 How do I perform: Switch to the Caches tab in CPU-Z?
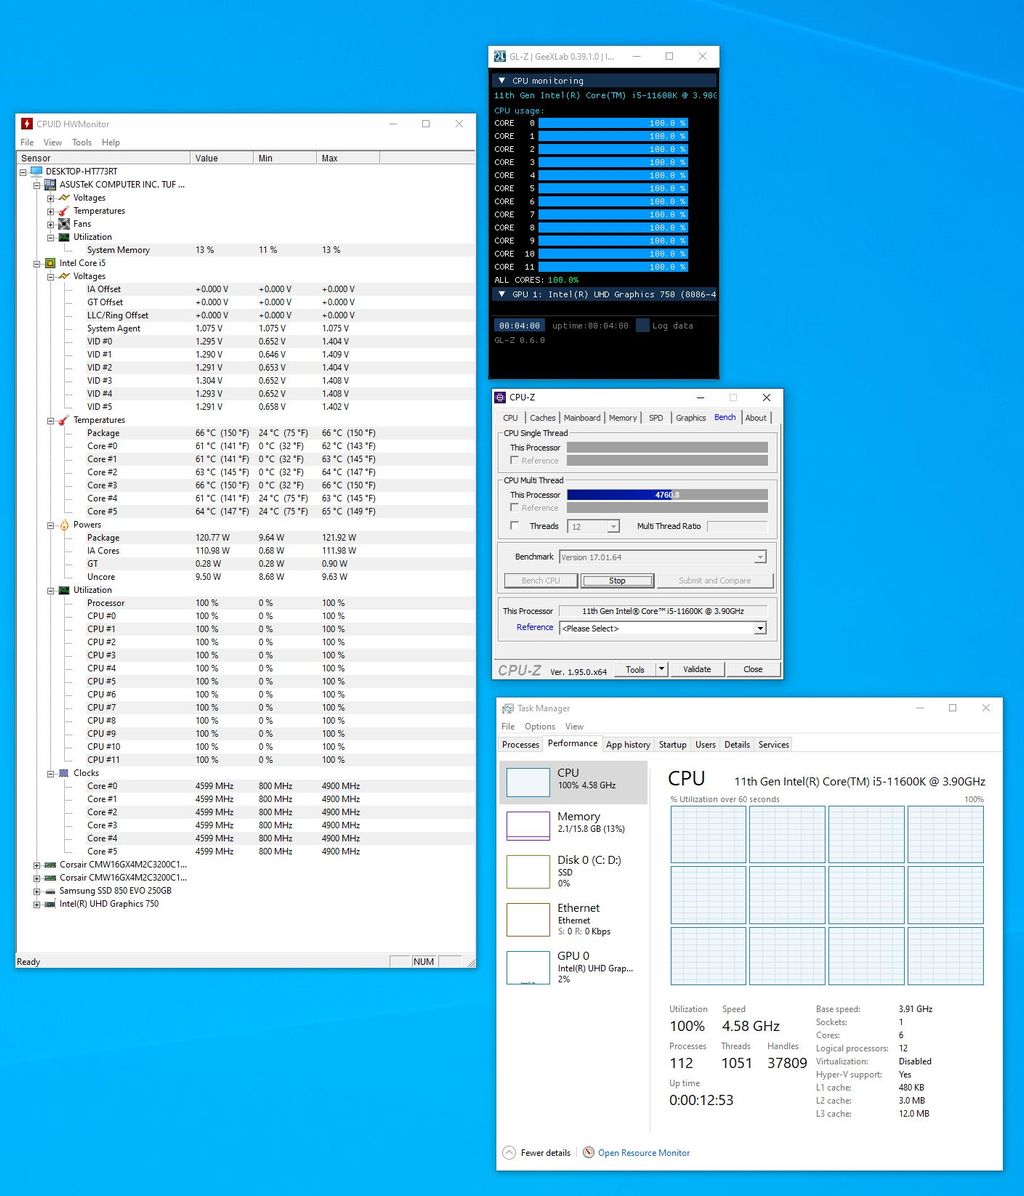(543, 418)
